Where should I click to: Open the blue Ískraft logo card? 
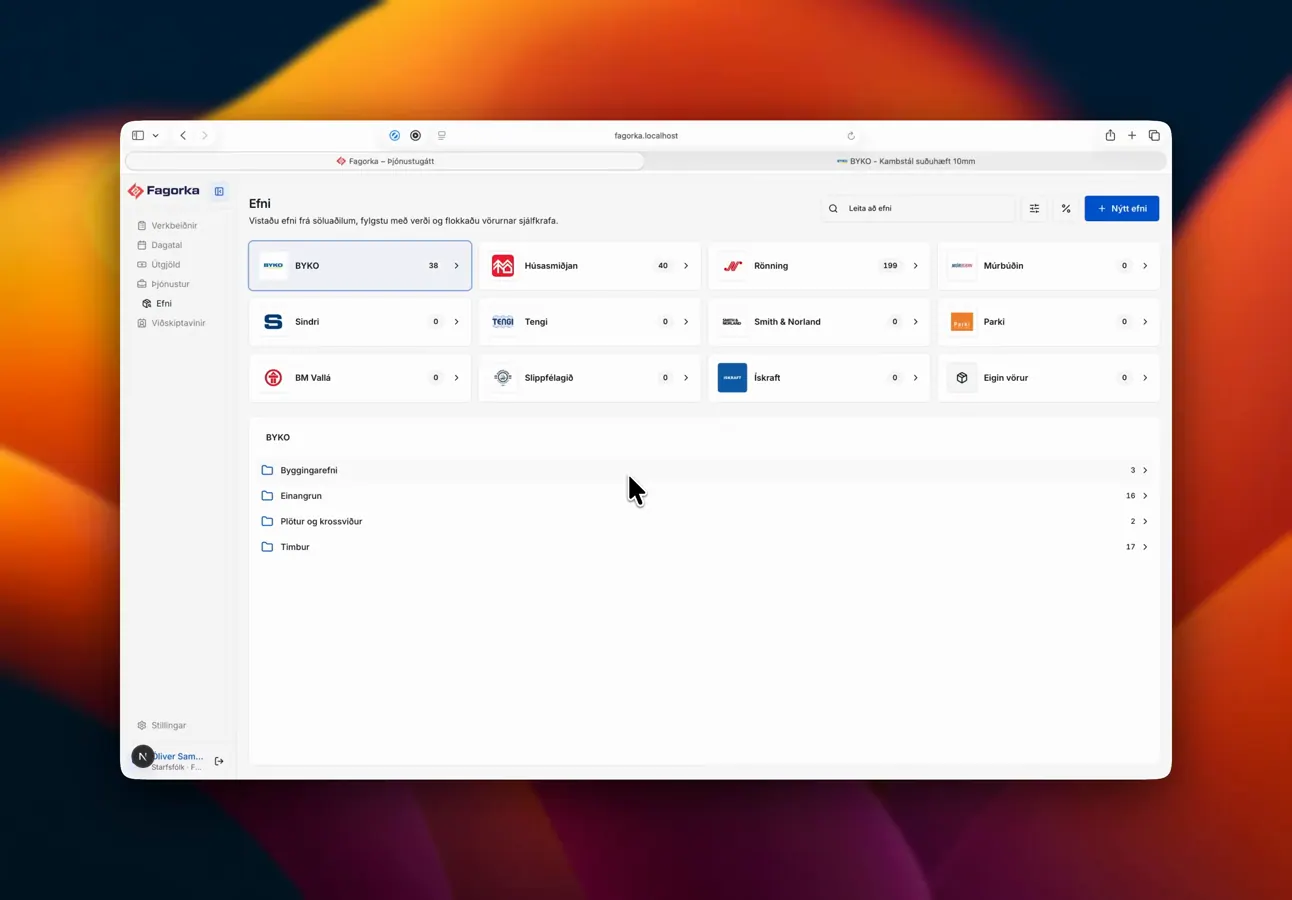pyautogui.click(x=732, y=378)
